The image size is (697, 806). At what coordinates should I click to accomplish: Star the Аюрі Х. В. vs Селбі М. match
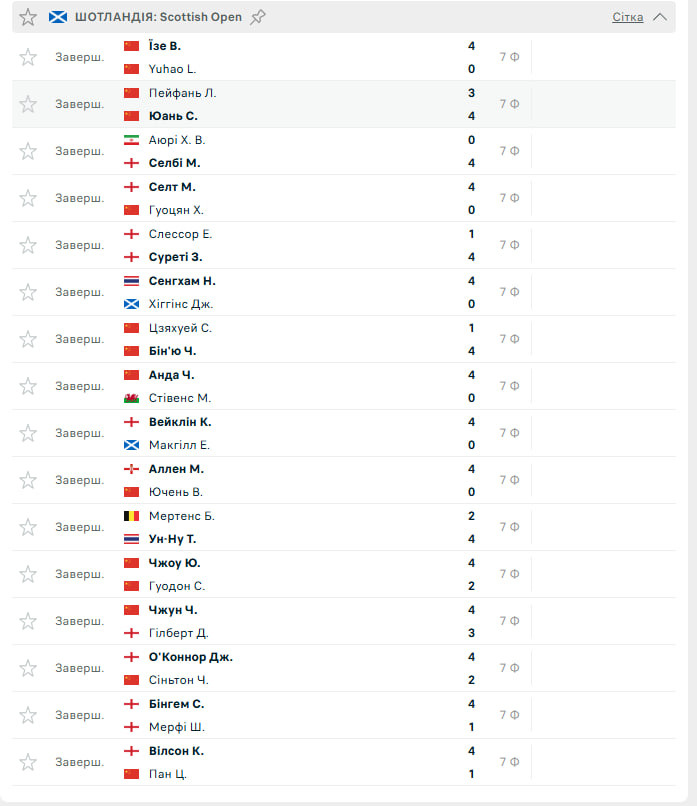pyautogui.click(x=28, y=151)
